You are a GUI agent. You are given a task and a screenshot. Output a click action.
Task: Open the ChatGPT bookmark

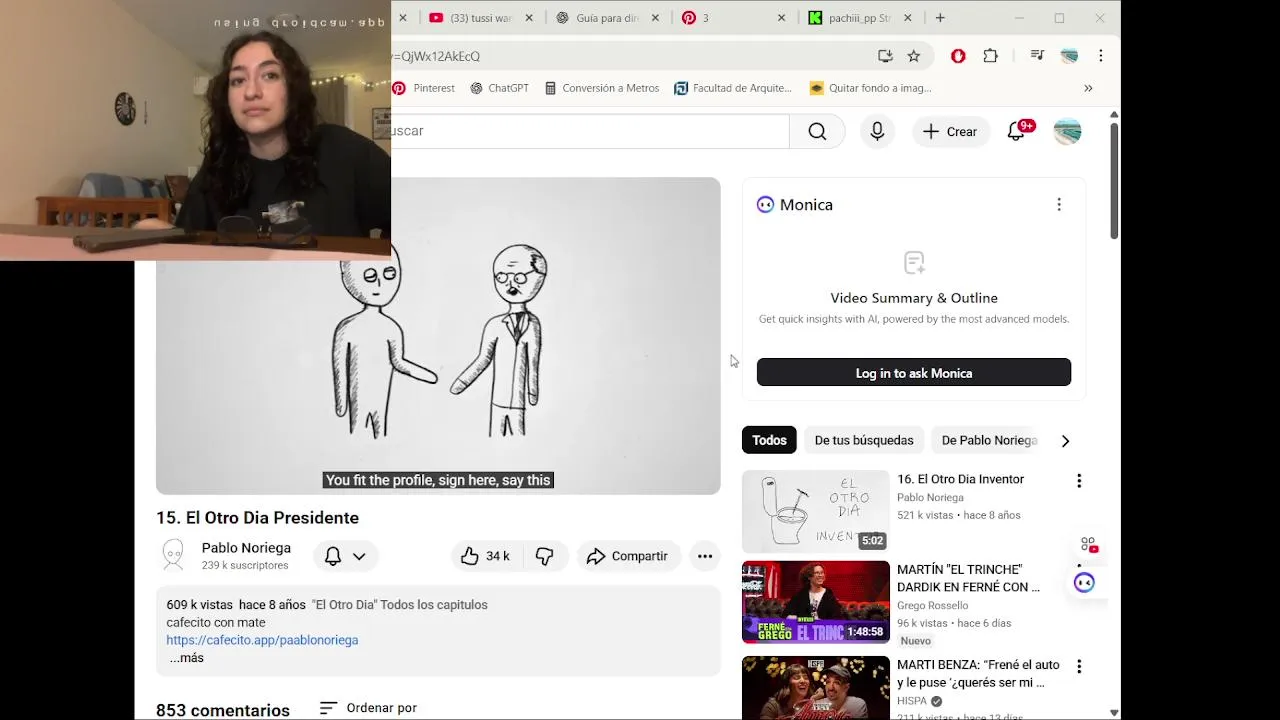[x=499, y=88]
